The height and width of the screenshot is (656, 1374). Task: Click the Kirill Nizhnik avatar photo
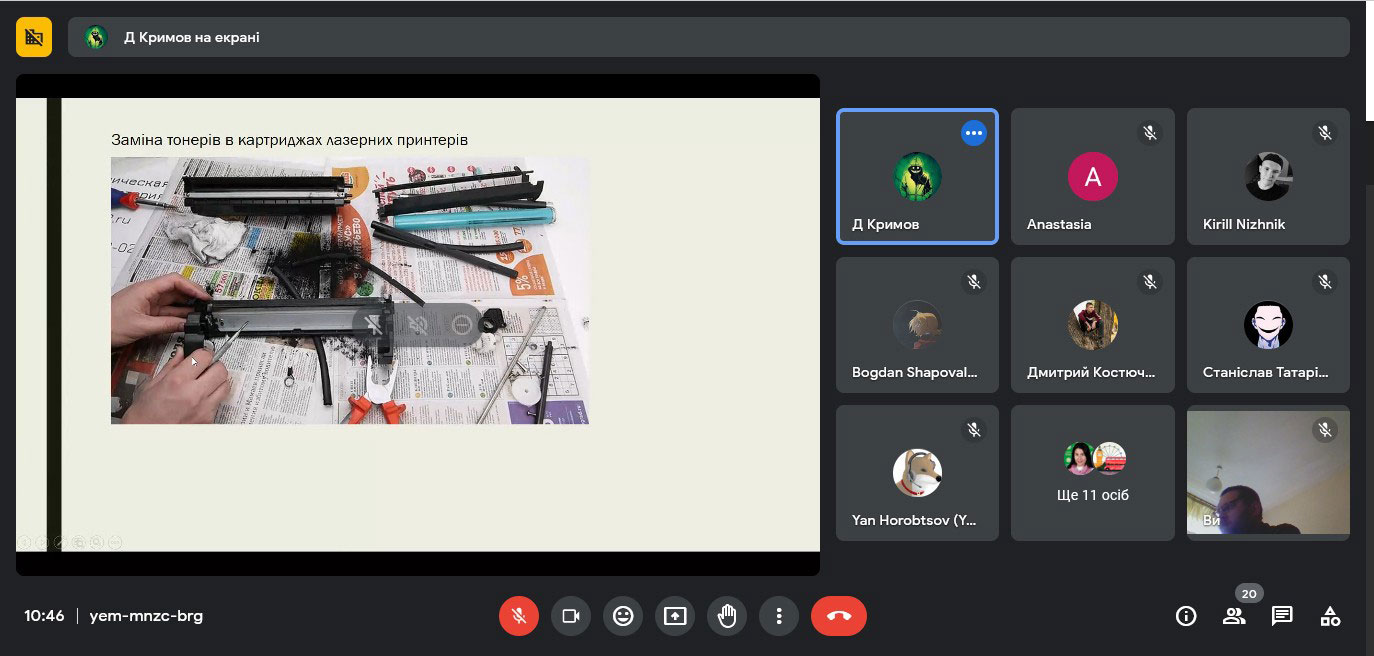(1268, 177)
